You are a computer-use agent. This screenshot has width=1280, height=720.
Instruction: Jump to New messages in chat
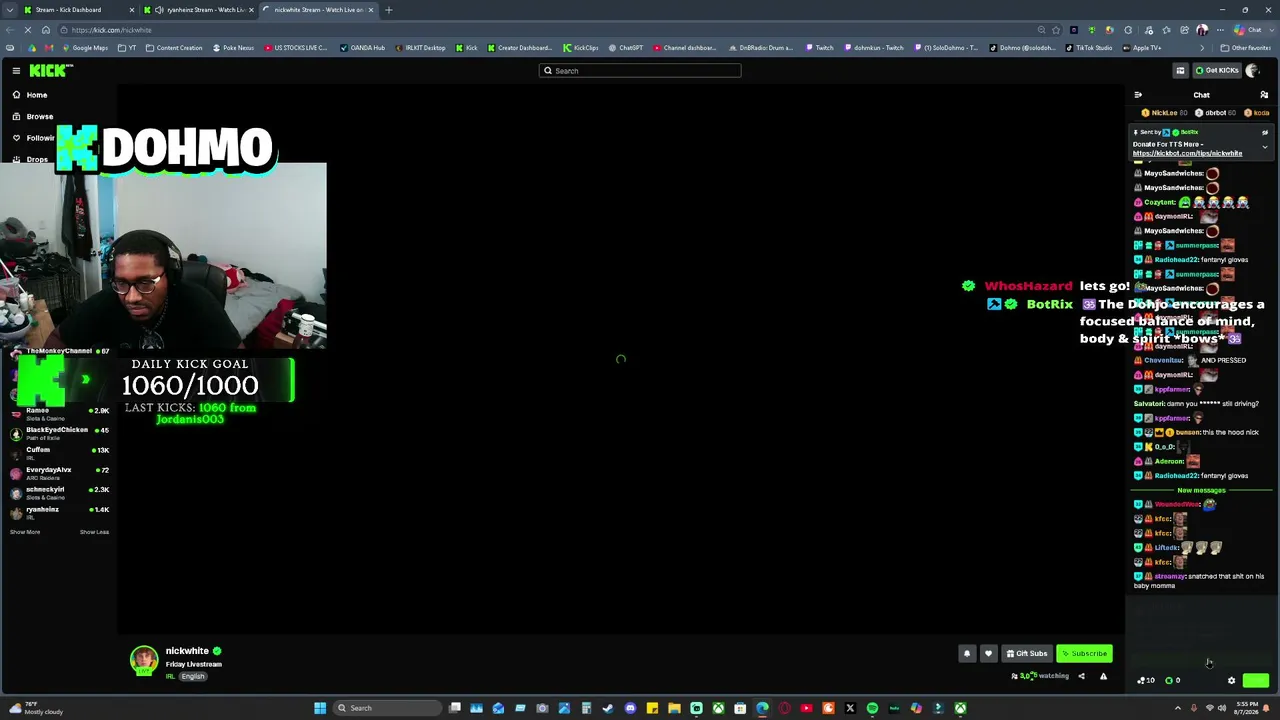1201,490
